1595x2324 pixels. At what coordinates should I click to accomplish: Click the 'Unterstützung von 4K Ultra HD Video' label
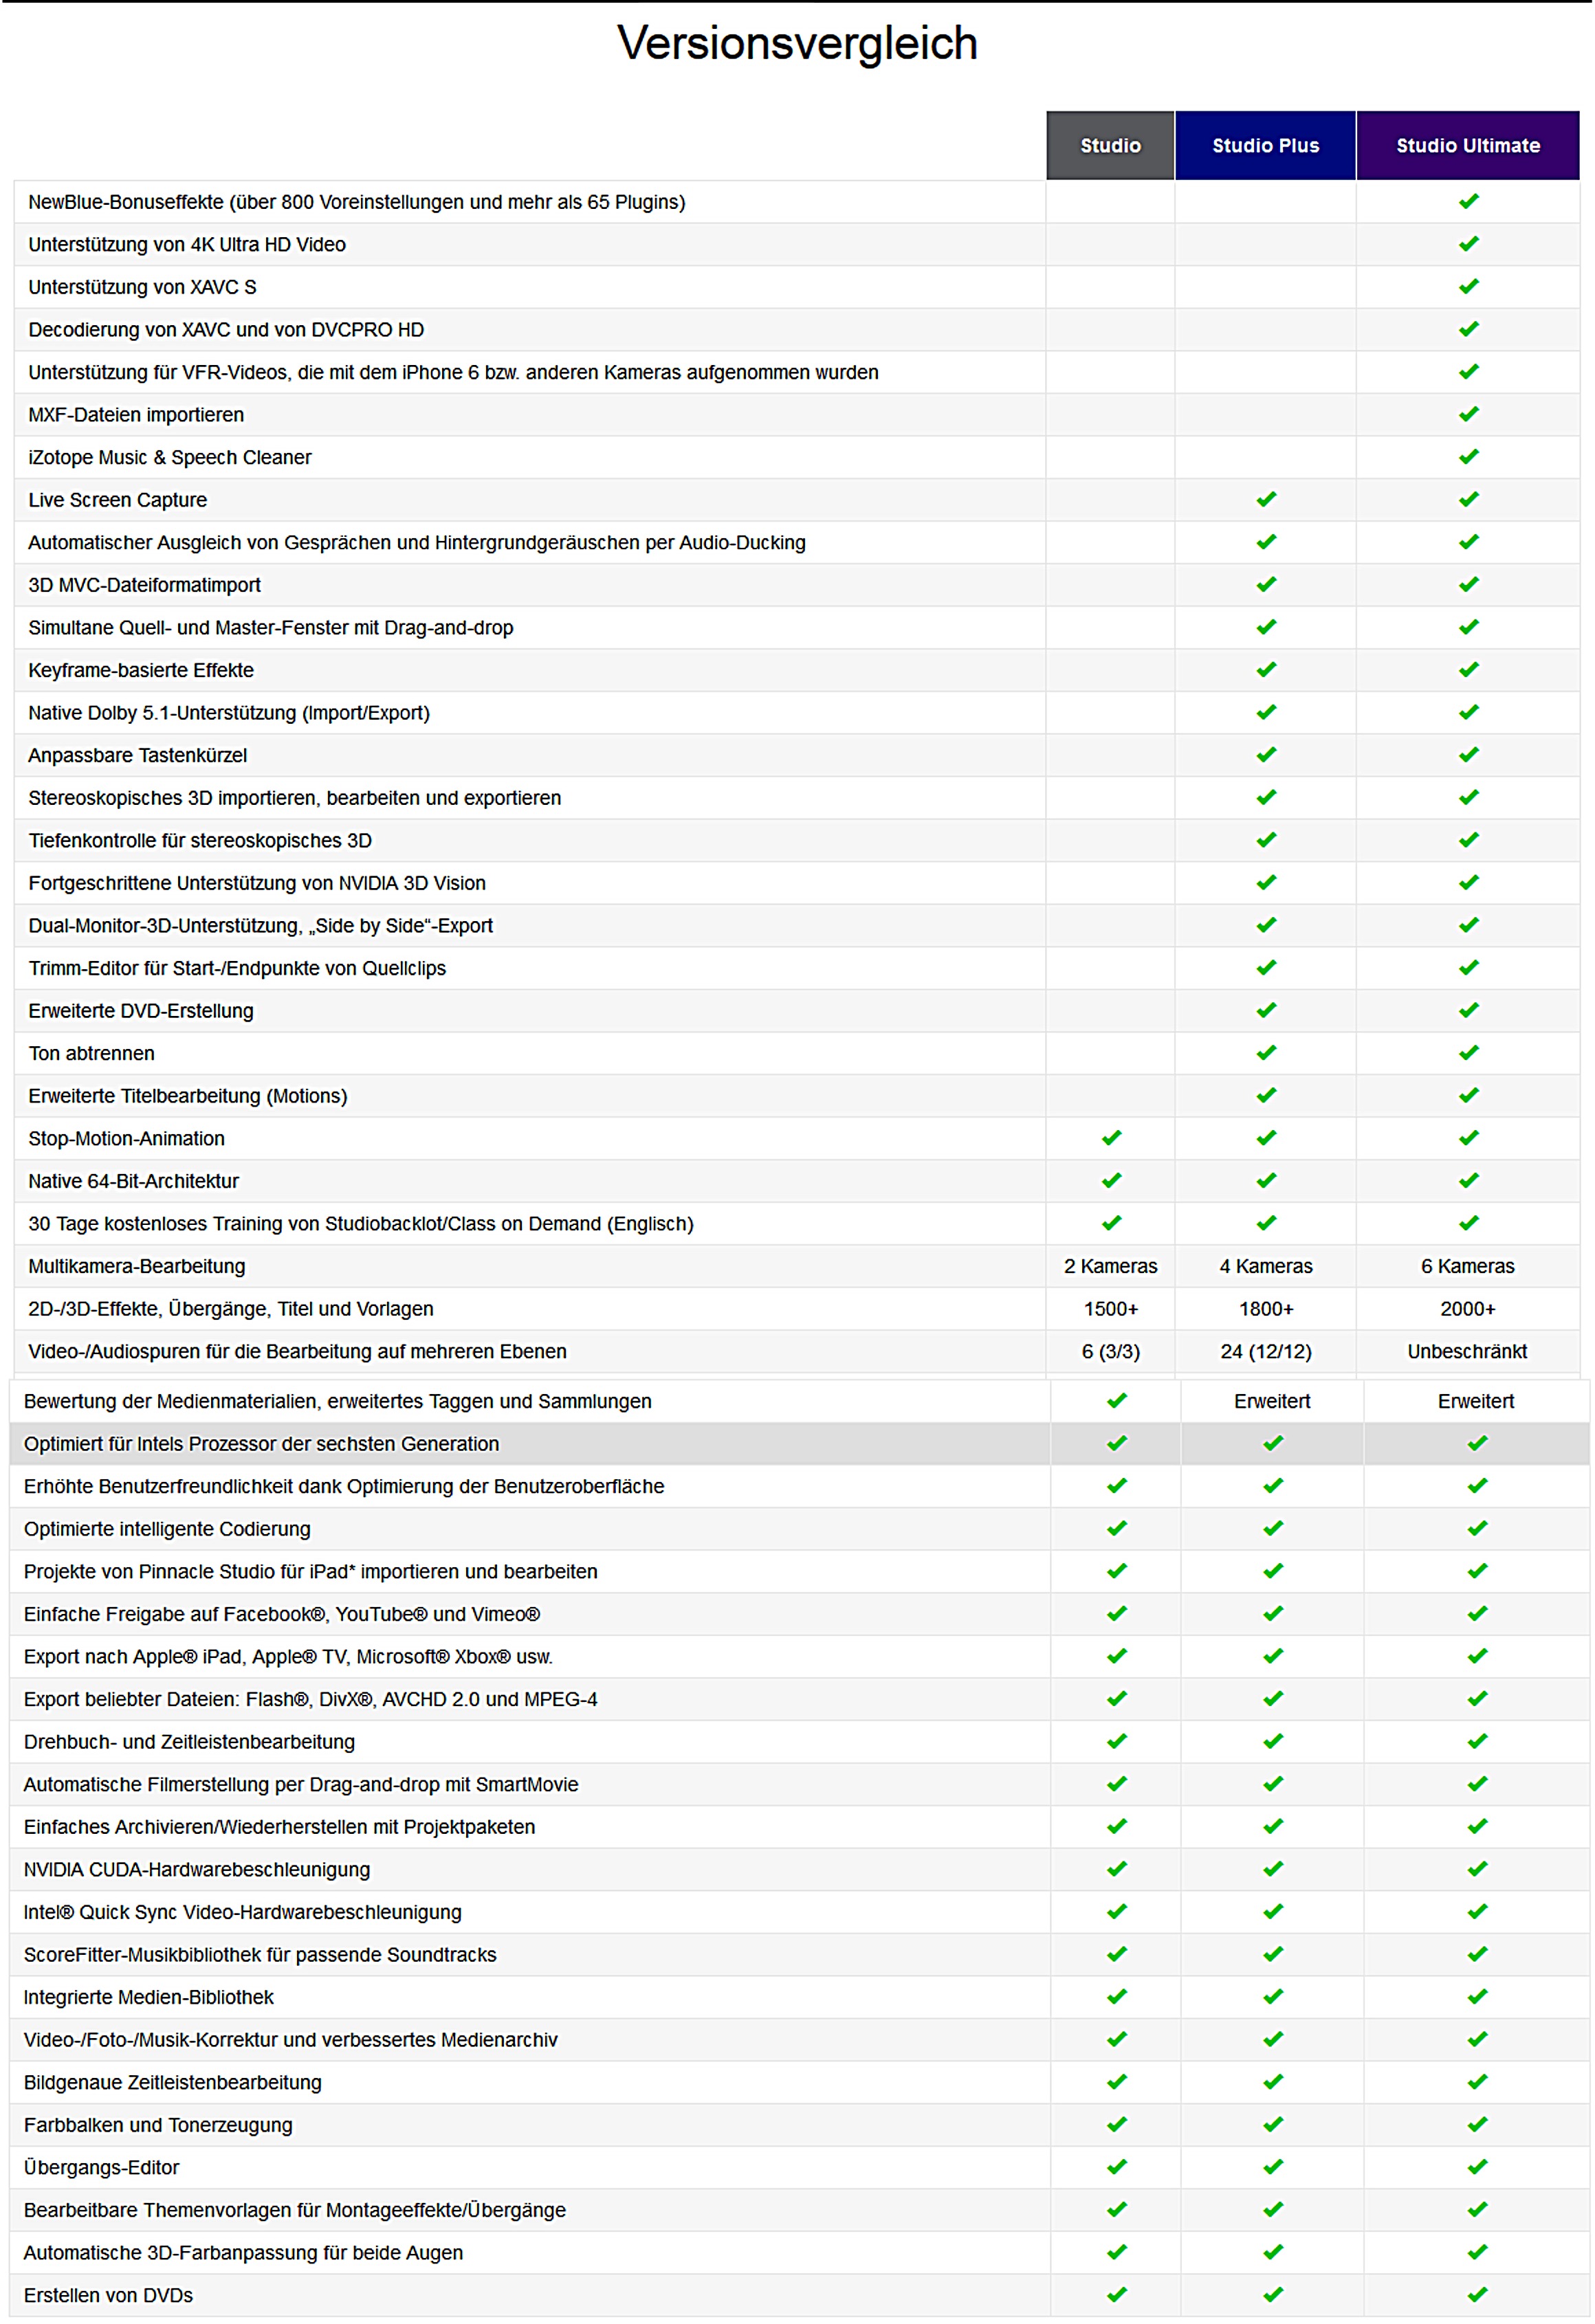pos(187,244)
